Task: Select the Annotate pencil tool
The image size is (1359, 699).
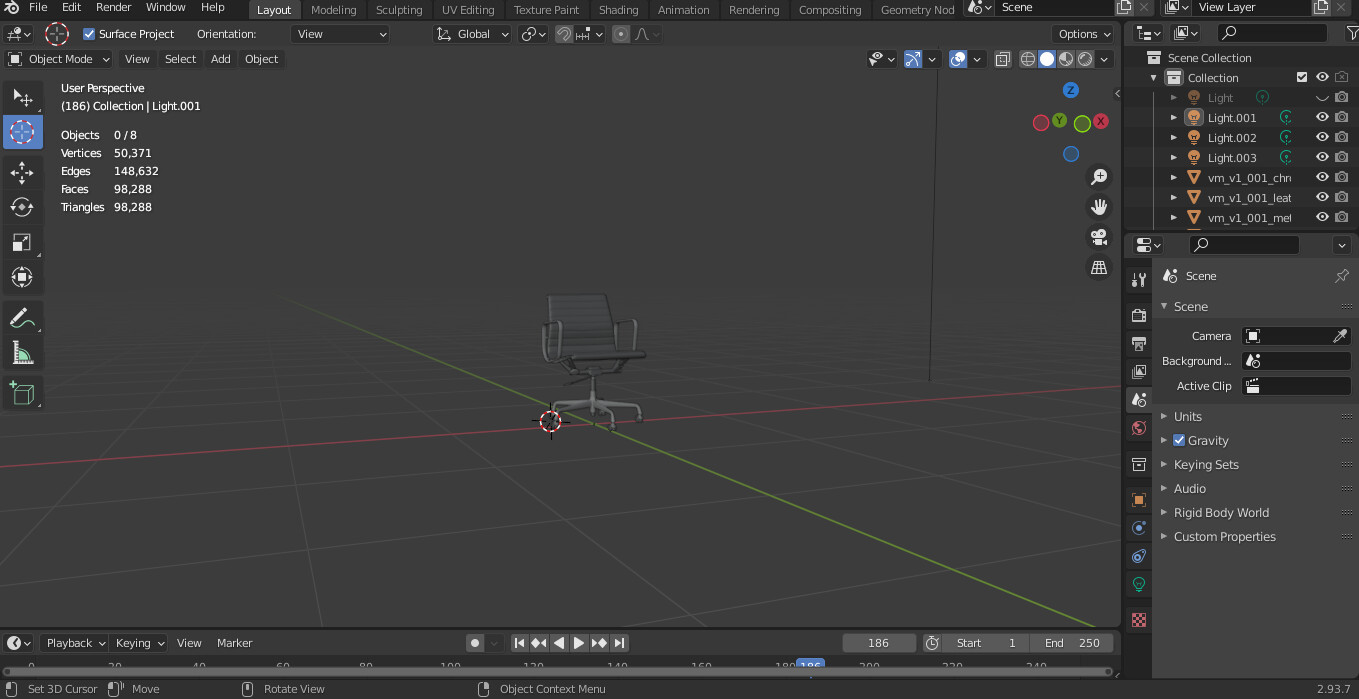Action: pos(23,318)
